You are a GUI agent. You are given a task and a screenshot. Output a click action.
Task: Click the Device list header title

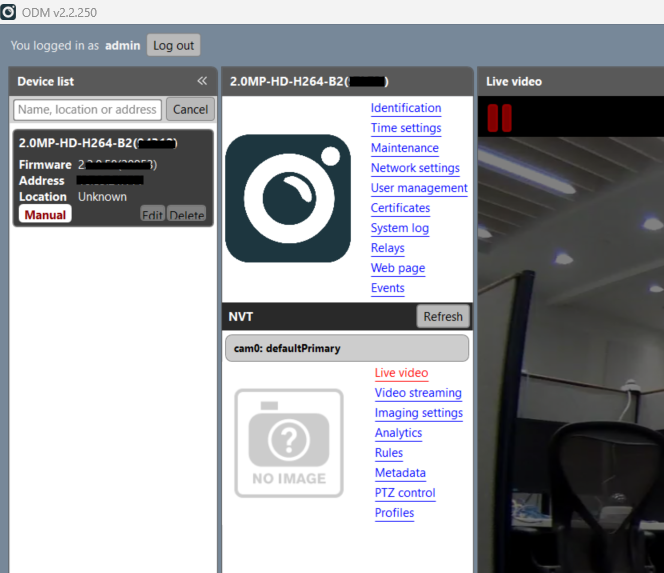(46, 81)
